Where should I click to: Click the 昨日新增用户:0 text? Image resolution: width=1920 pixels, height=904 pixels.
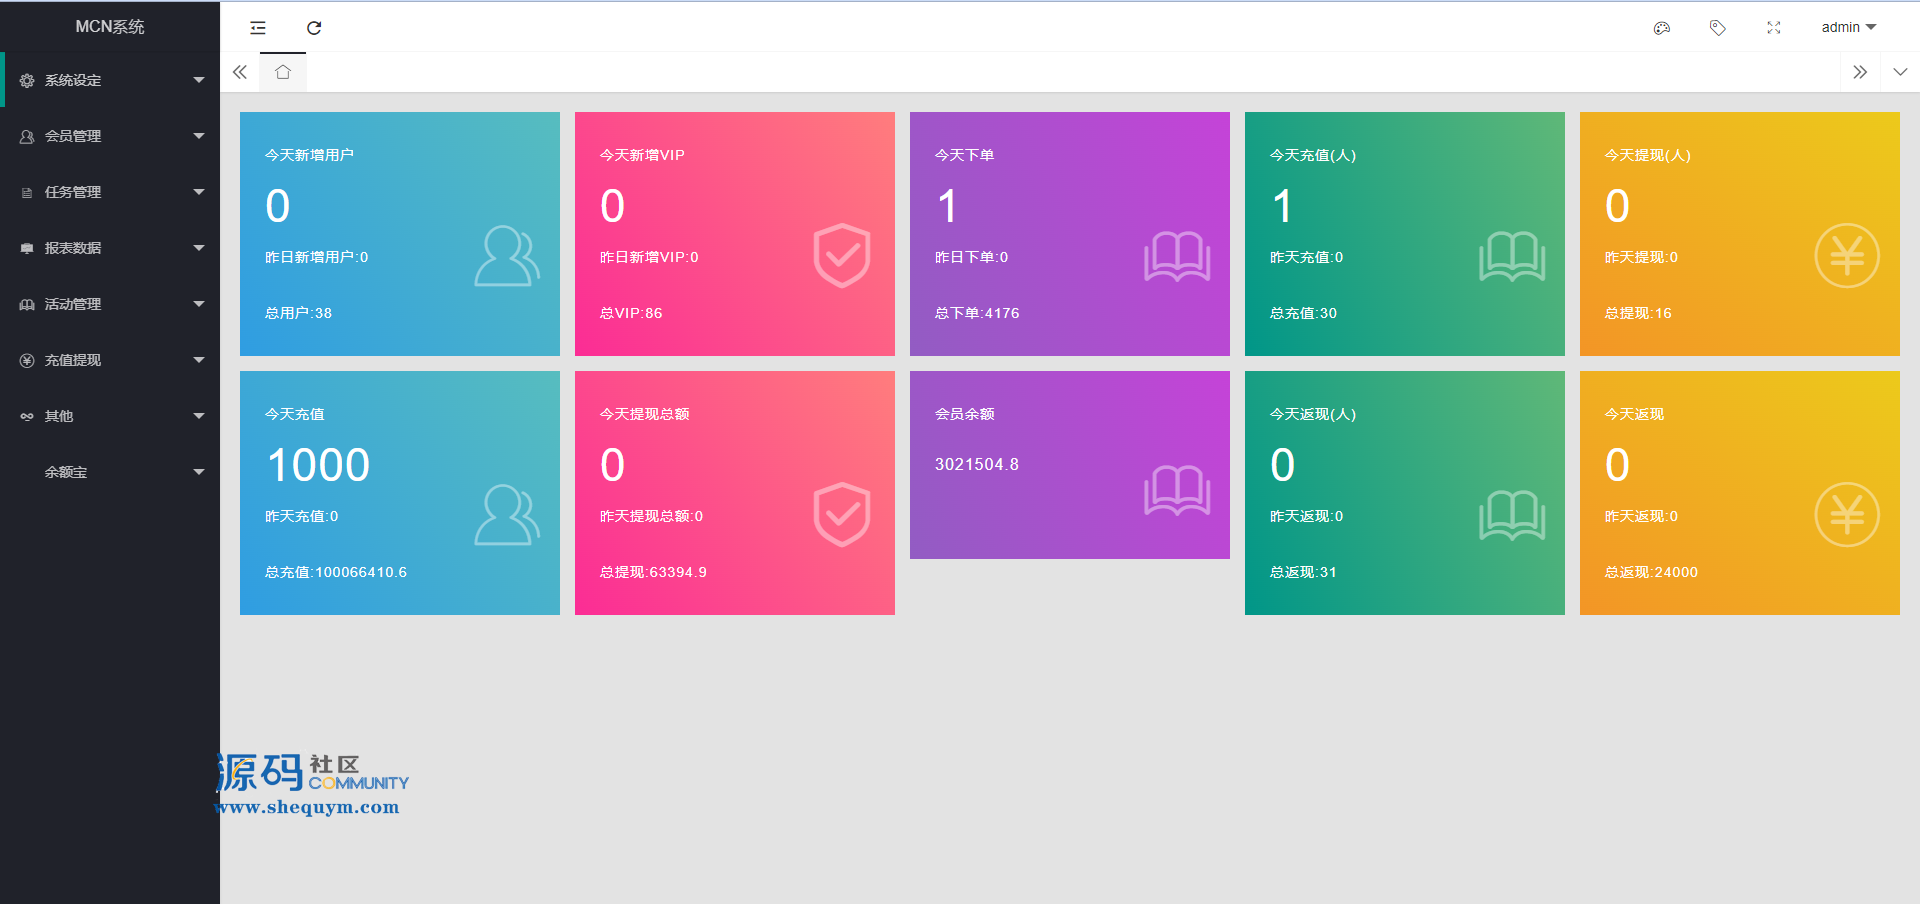tap(316, 257)
